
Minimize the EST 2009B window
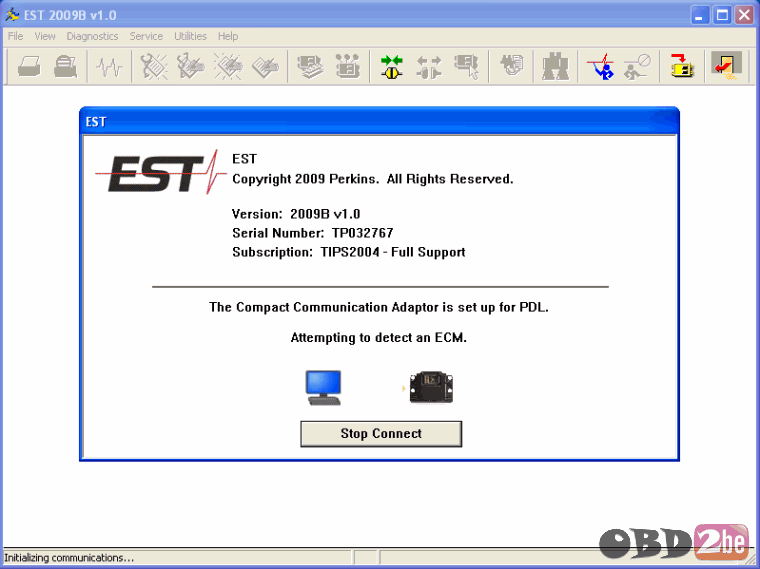coord(699,15)
